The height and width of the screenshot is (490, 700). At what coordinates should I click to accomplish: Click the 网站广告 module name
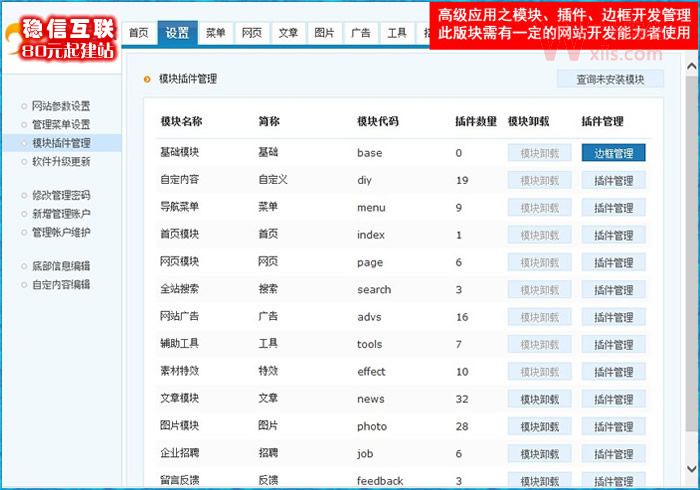coord(179,316)
